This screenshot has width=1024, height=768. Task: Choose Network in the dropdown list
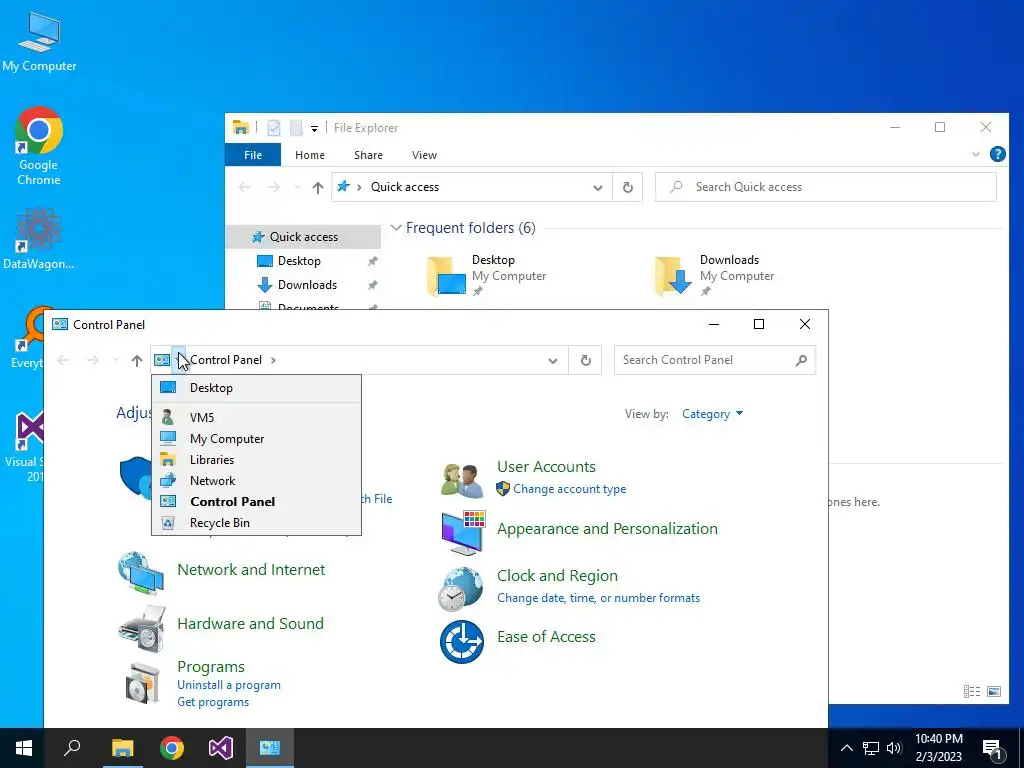point(256,481)
